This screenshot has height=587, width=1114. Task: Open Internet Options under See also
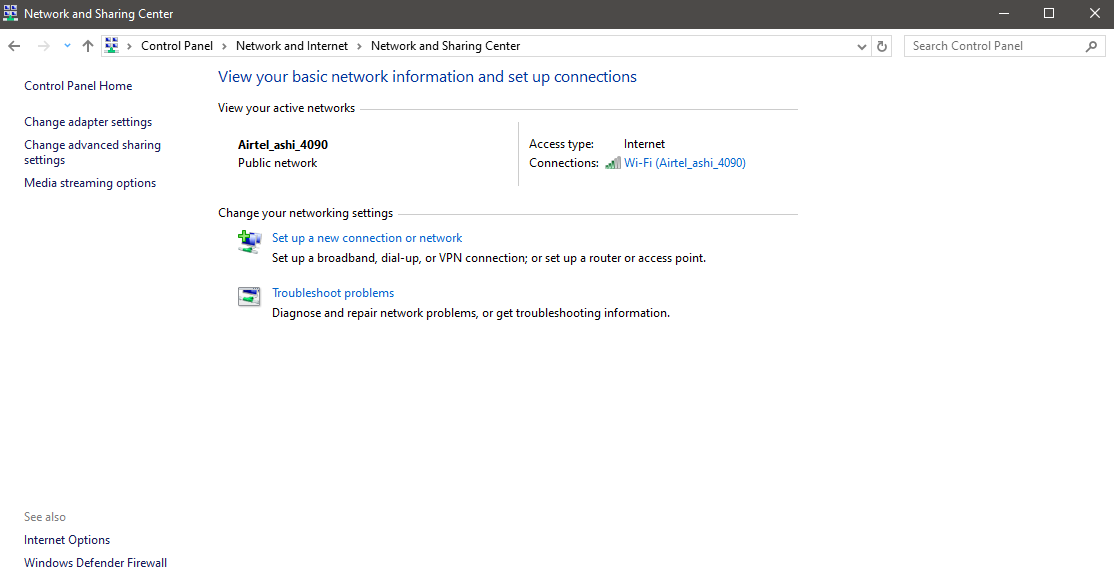tap(67, 540)
